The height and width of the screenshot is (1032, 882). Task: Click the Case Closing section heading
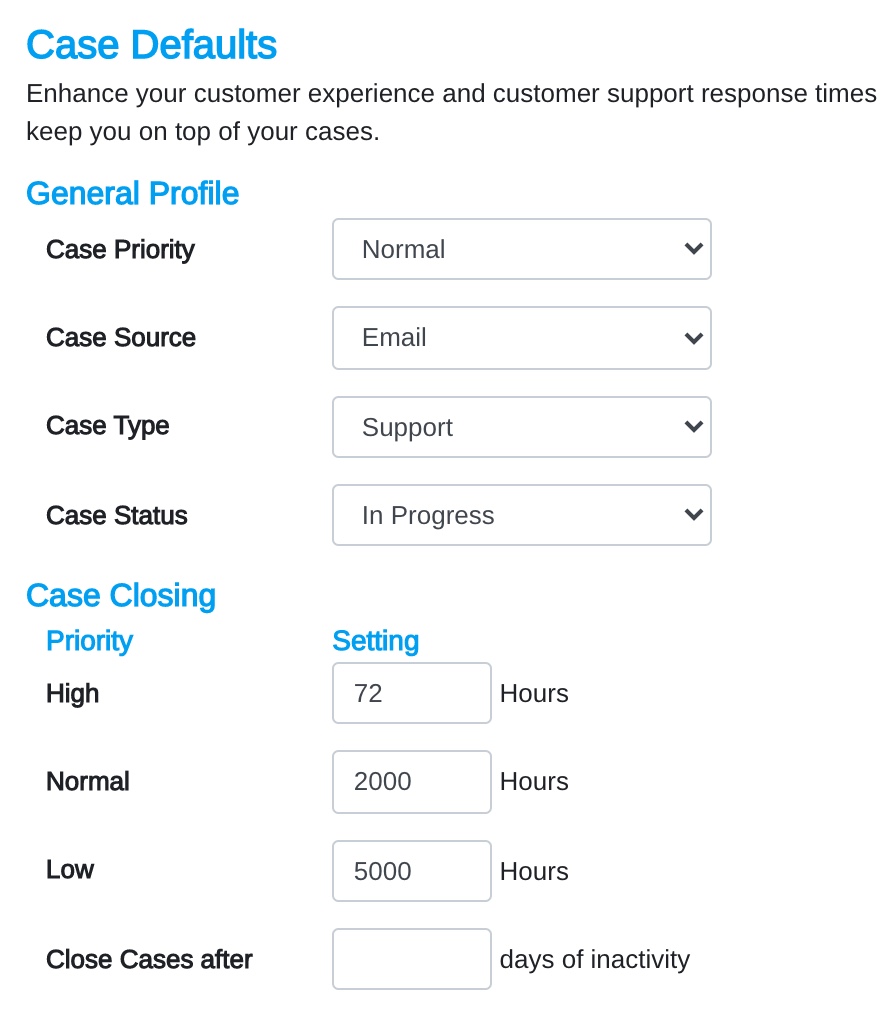point(121,596)
